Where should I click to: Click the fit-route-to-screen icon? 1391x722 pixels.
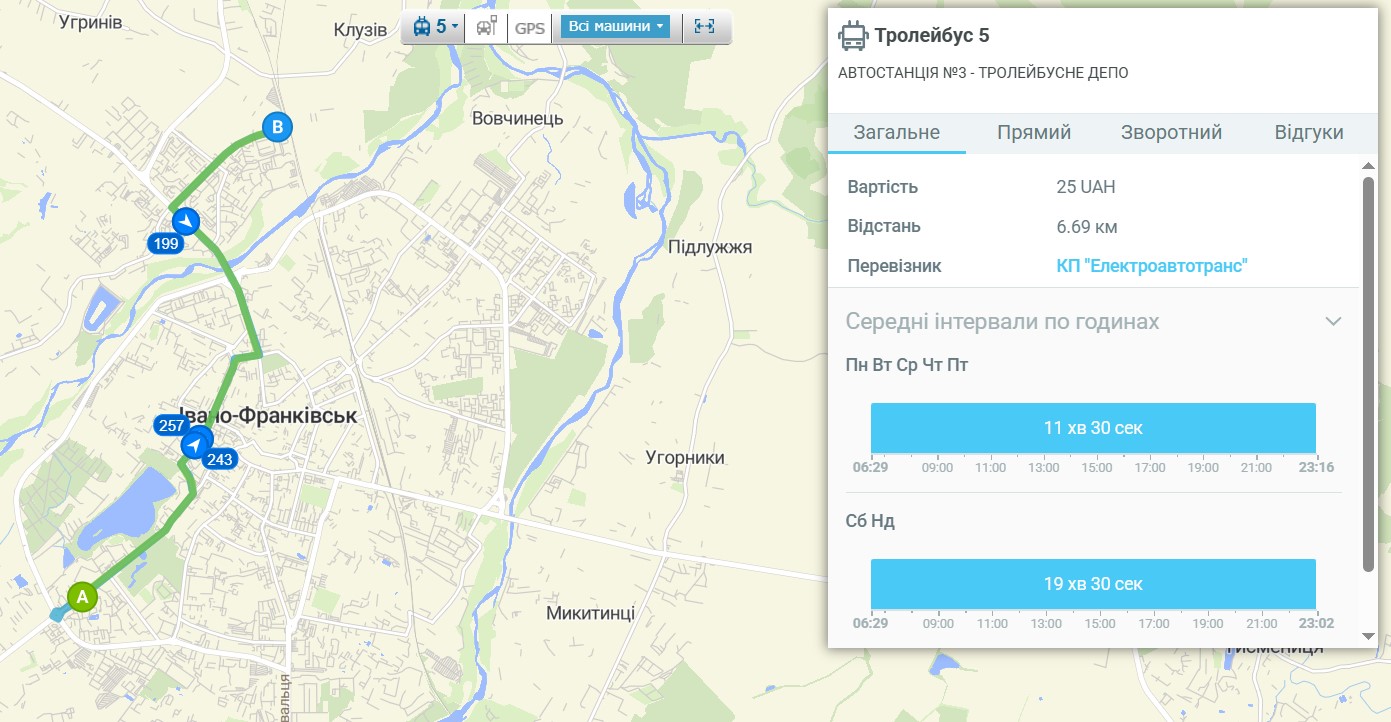705,27
